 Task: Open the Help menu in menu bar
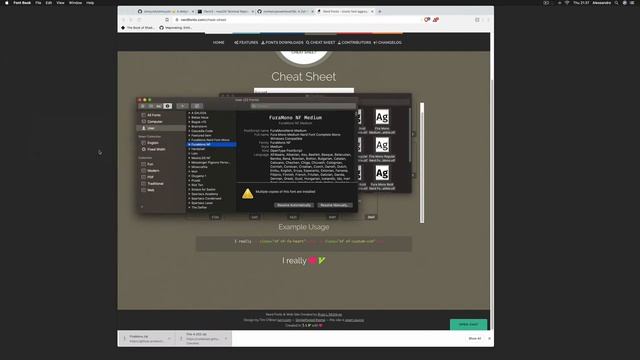click(90, 3)
